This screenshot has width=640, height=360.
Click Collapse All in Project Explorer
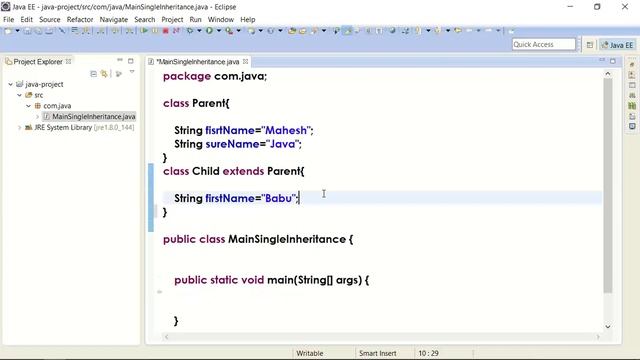pyautogui.click(x=93, y=73)
